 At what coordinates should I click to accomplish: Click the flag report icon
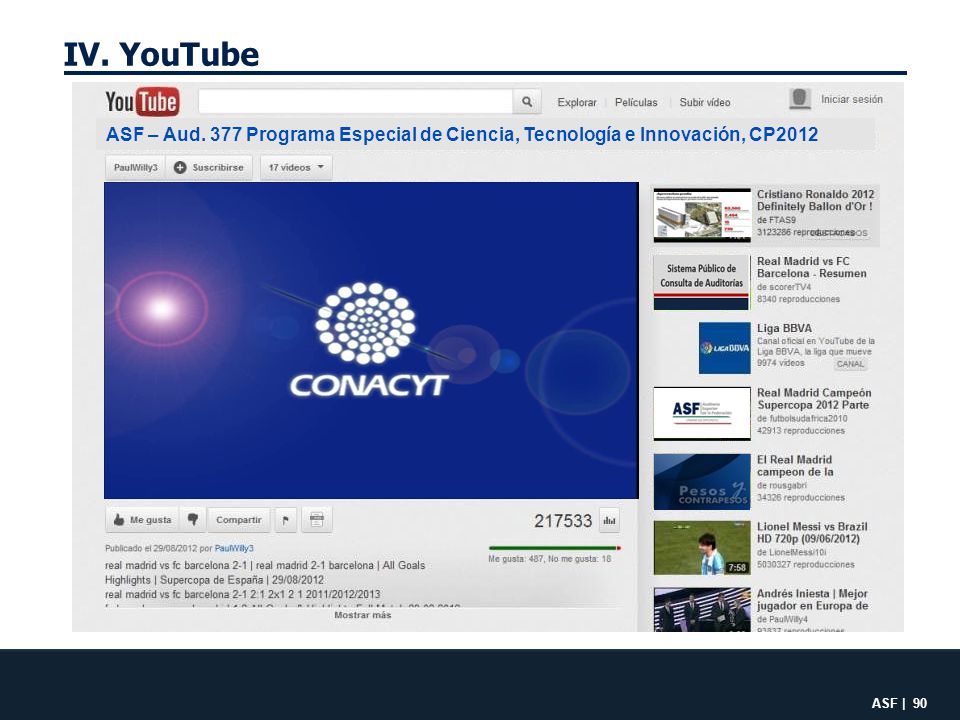click(285, 520)
